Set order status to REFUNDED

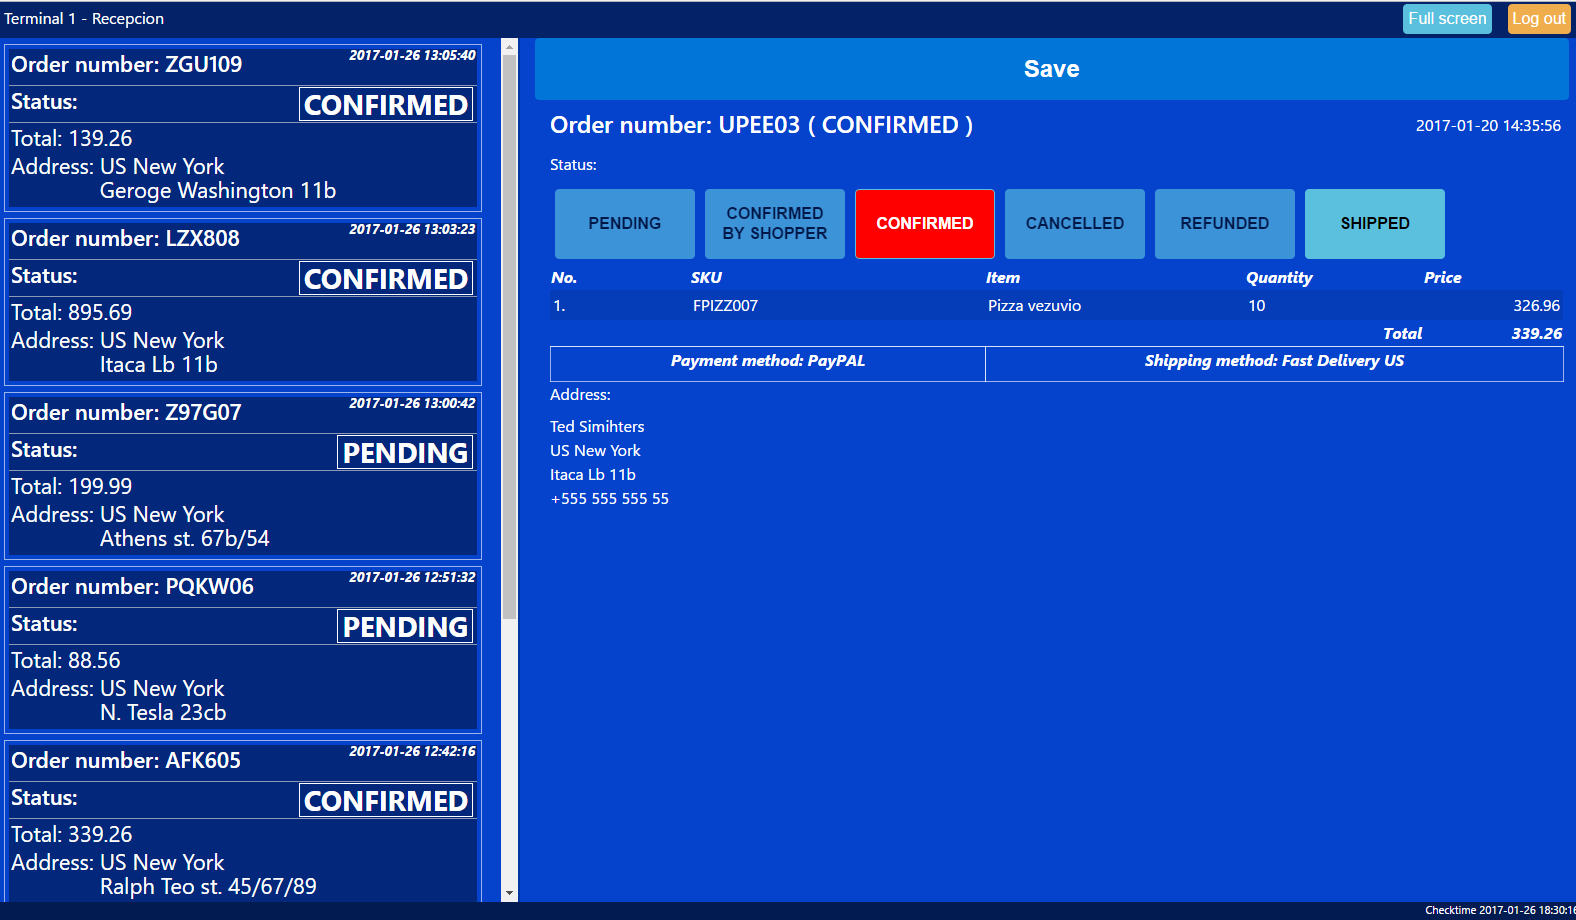pyautogui.click(x=1224, y=224)
